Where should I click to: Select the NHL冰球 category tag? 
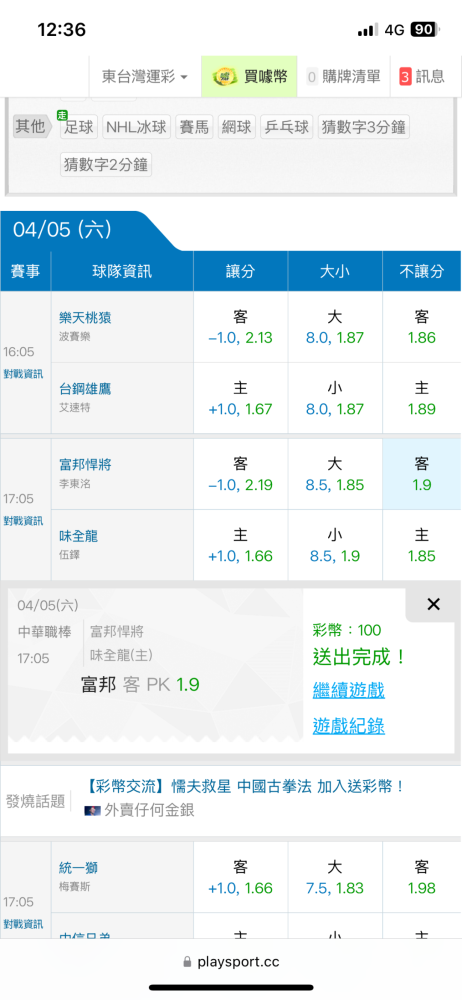click(x=137, y=127)
